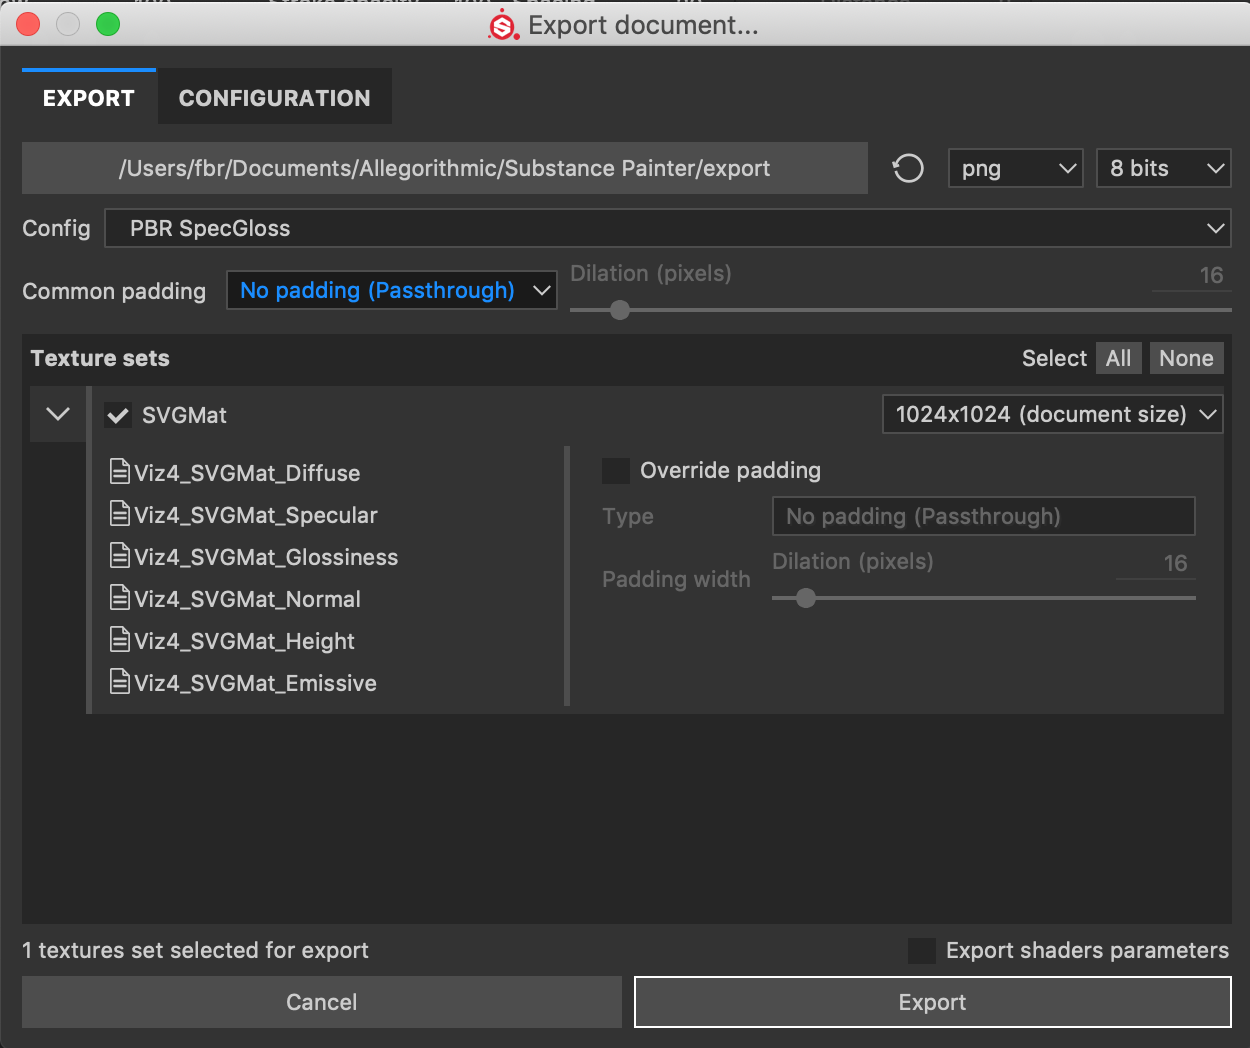Click the Viz4_SVGMat_Glossiness file icon
Image resolution: width=1250 pixels, height=1048 pixels.
pos(120,556)
